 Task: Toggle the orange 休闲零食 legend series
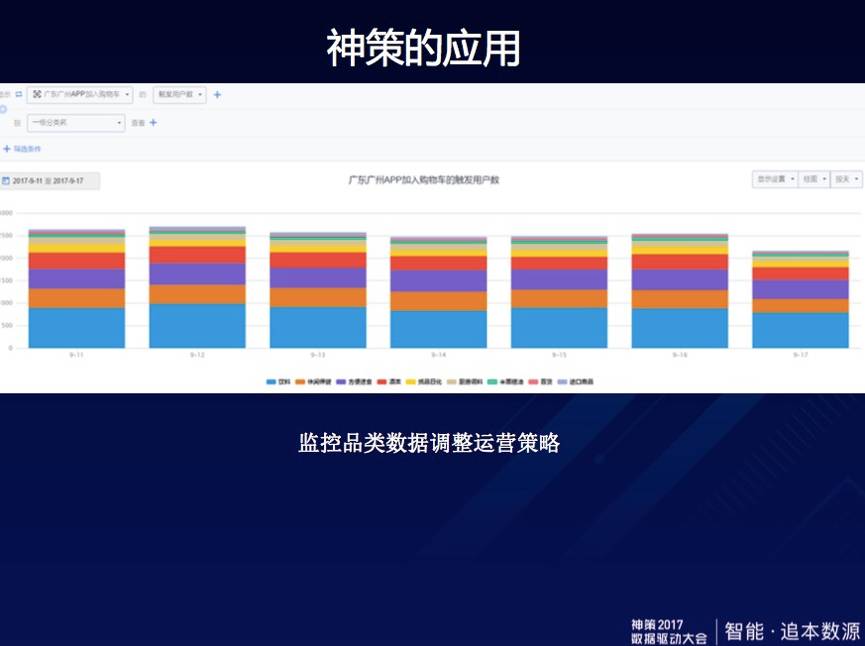(x=313, y=382)
